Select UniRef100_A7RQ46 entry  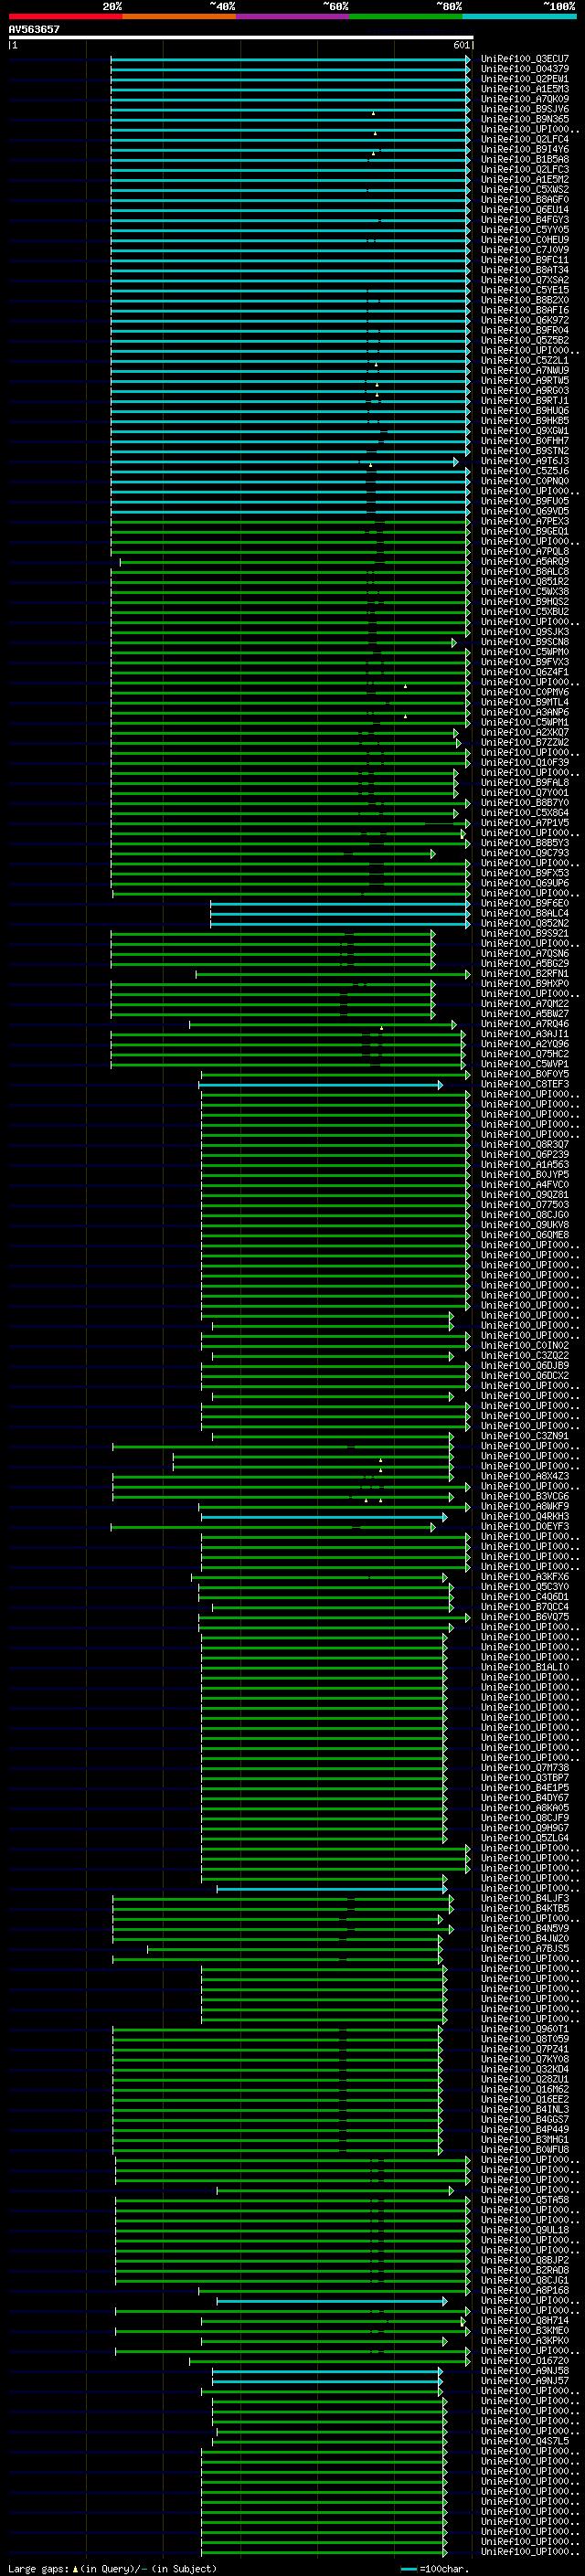pos(524,1024)
